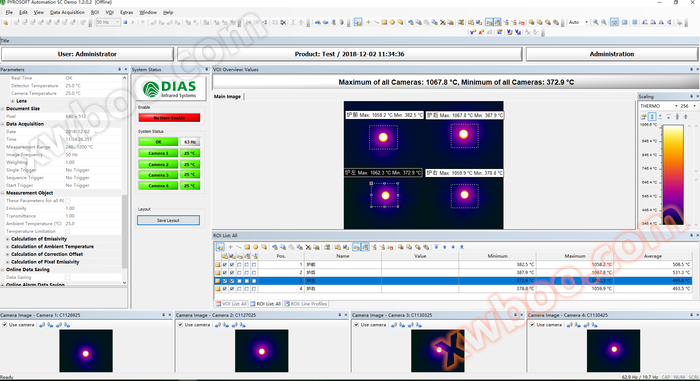Click the open file icon in main toolbar
This screenshot has height=381, width=700.
click(x=6, y=22)
